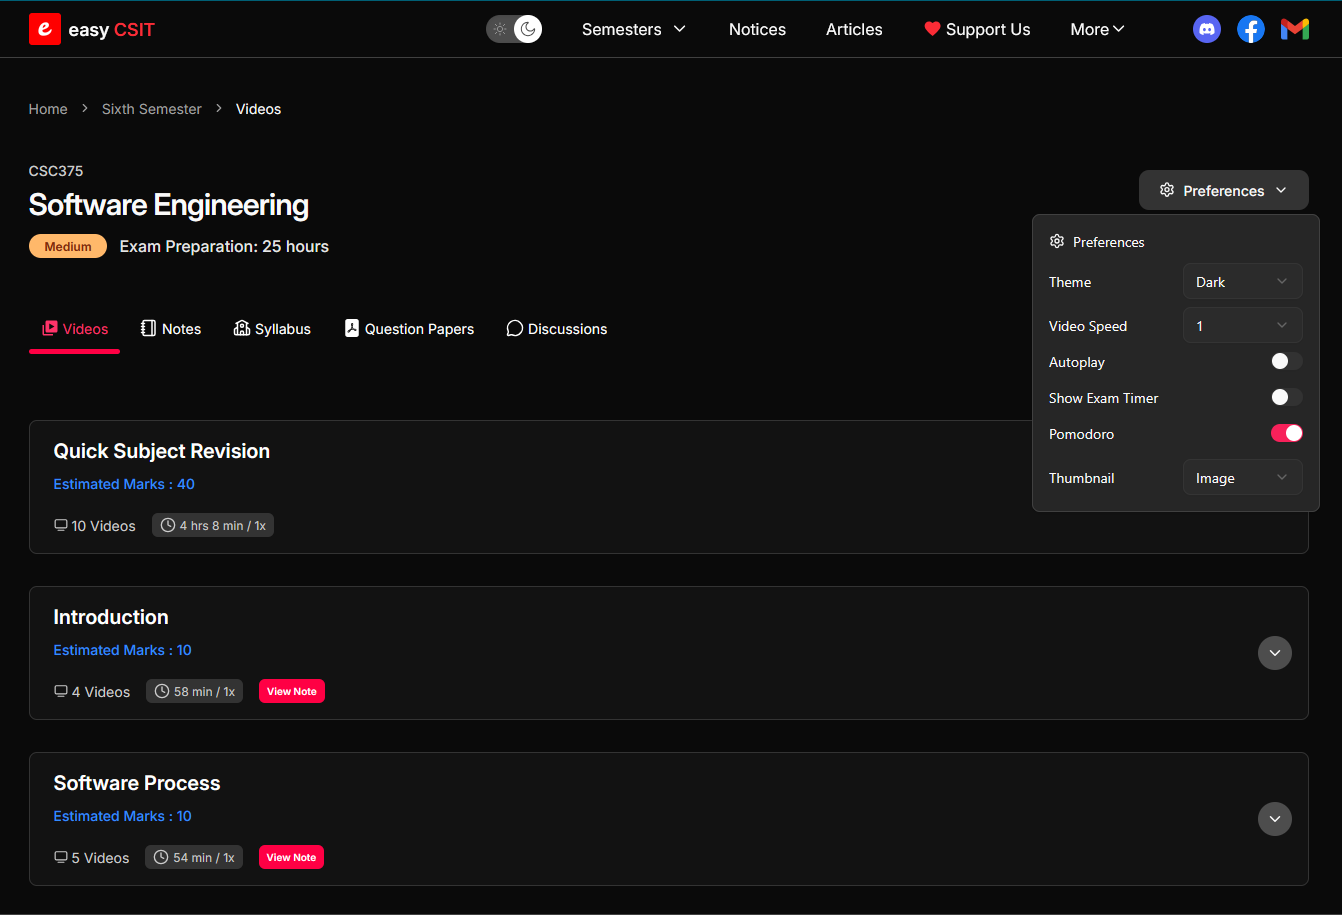Image resolution: width=1342 pixels, height=915 pixels.
Task: Expand the Software Process section chevron
Action: click(1274, 819)
